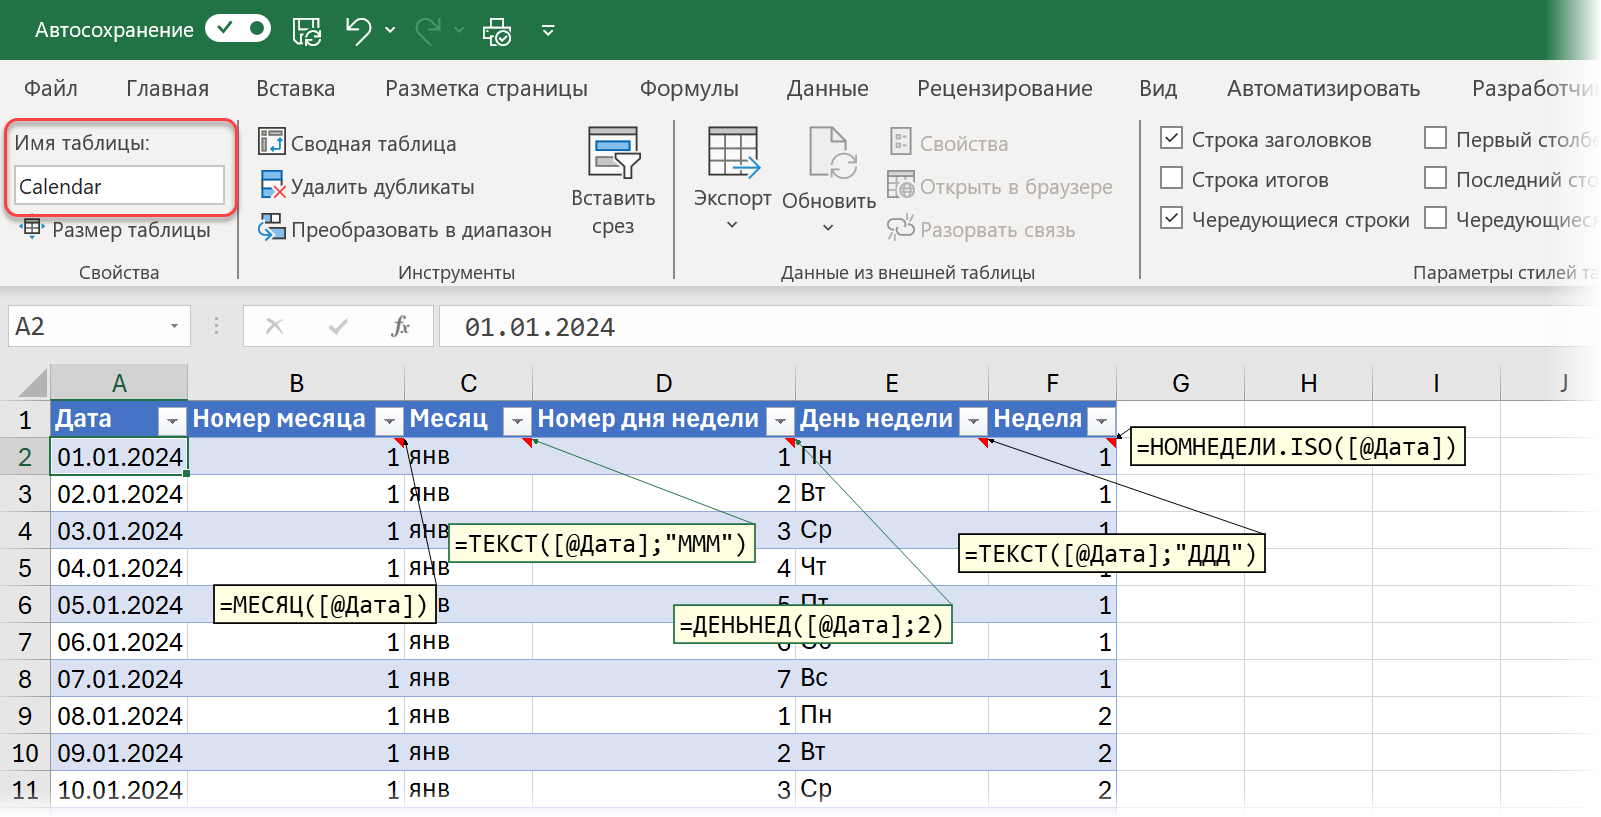The image size is (1601, 817).
Task: Click the Свойства external data button
Action: (x=948, y=143)
